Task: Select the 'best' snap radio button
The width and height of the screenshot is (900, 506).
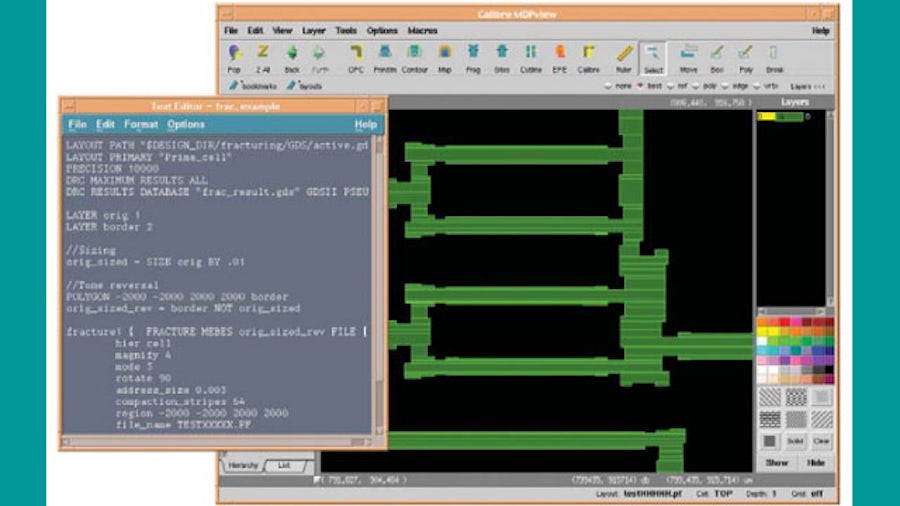Action: pyautogui.click(x=641, y=86)
